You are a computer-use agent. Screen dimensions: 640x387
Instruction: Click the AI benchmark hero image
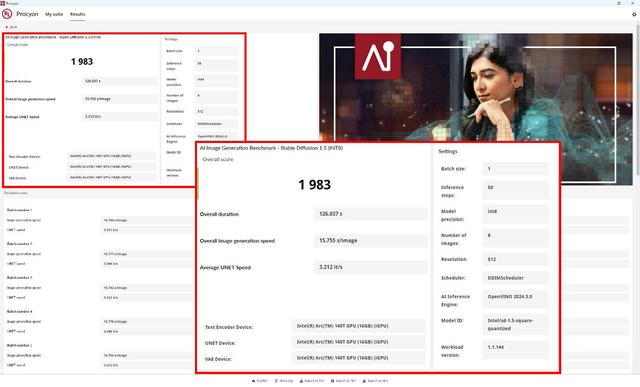(476, 109)
